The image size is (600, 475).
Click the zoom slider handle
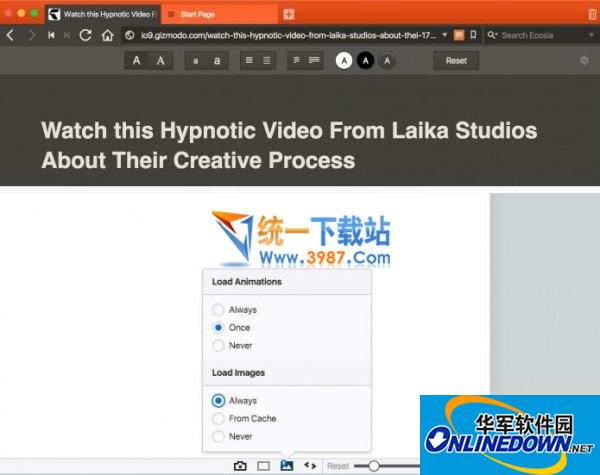click(374, 466)
